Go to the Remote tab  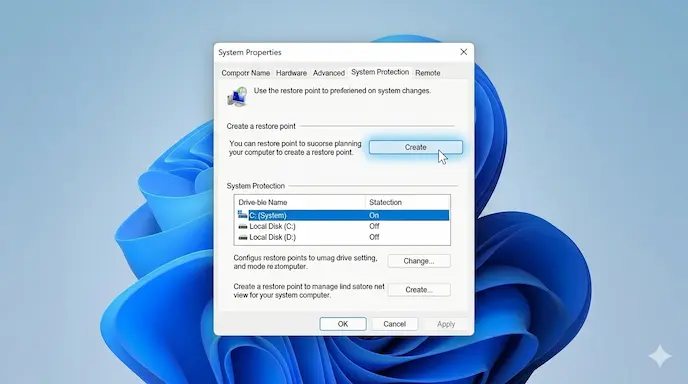(x=428, y=73)
